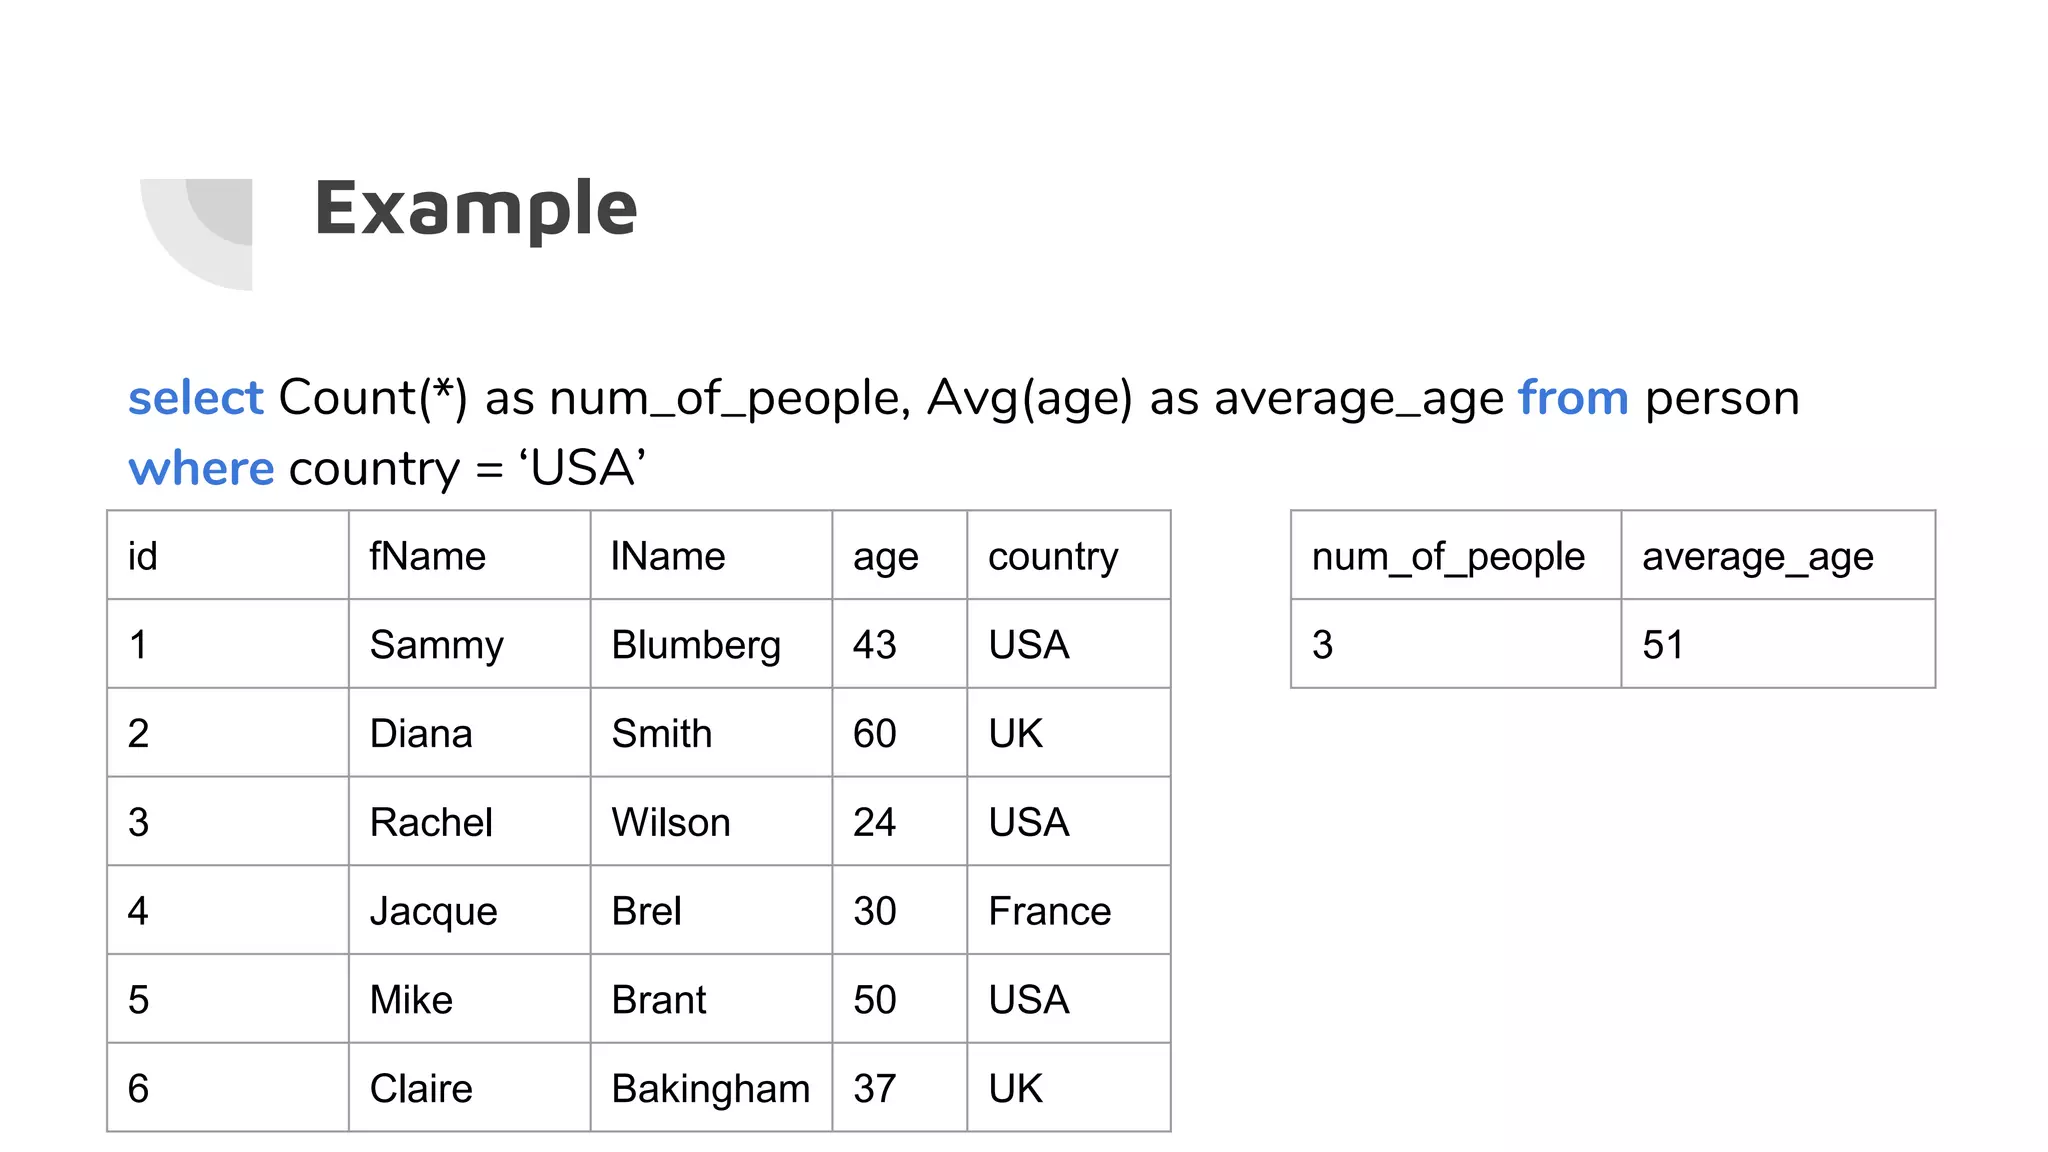Click the "Jacque" first name cell
This screenshot has height=1152, width=2048.
433,911
